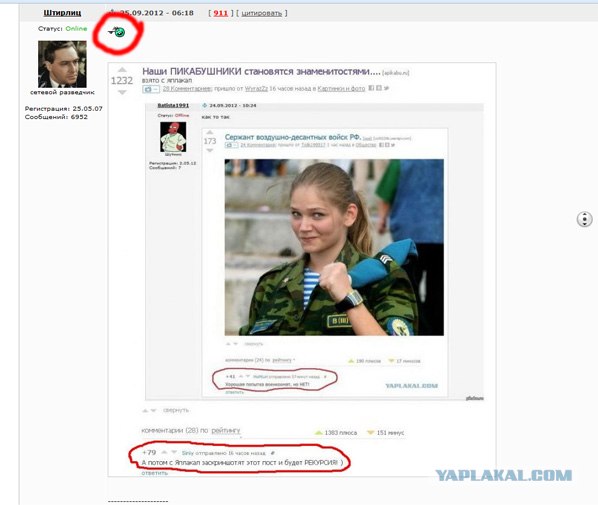The width and height of the screenshot is (598, 505).
Task: Open the Сержант воздушно-десантных войск РФ title
Action: [x=293, y=137]
